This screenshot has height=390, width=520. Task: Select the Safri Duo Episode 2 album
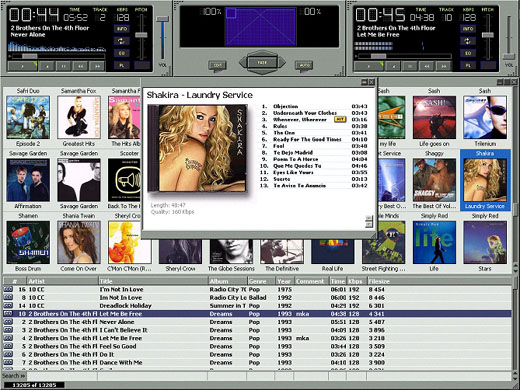pyautogui.click(x=28, y=117)
